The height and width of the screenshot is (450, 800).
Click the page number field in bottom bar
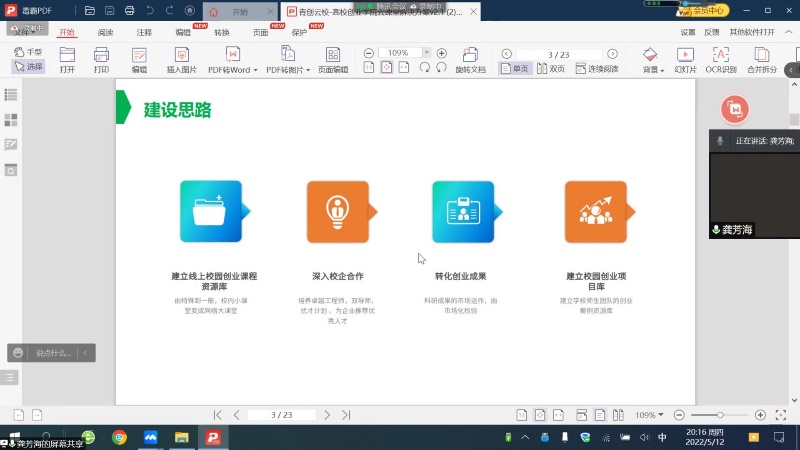[282, 415]
